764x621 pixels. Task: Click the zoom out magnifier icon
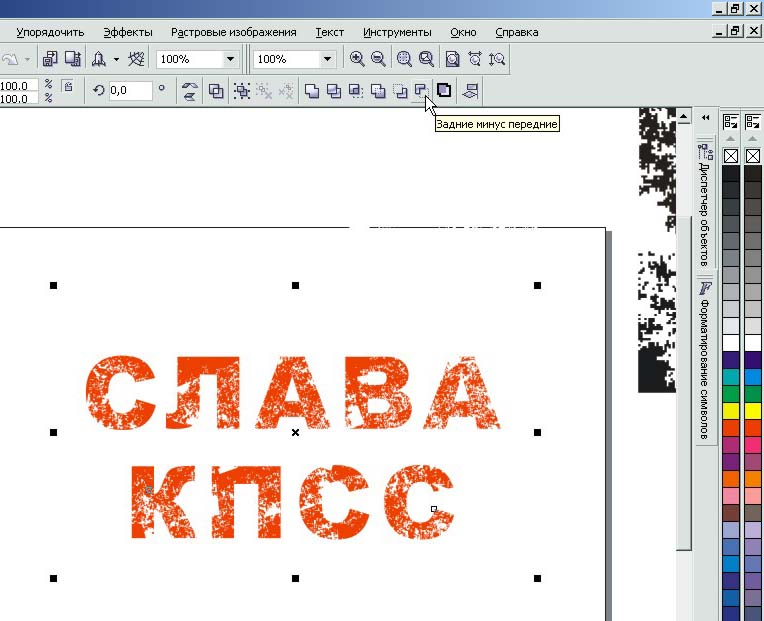378,59
